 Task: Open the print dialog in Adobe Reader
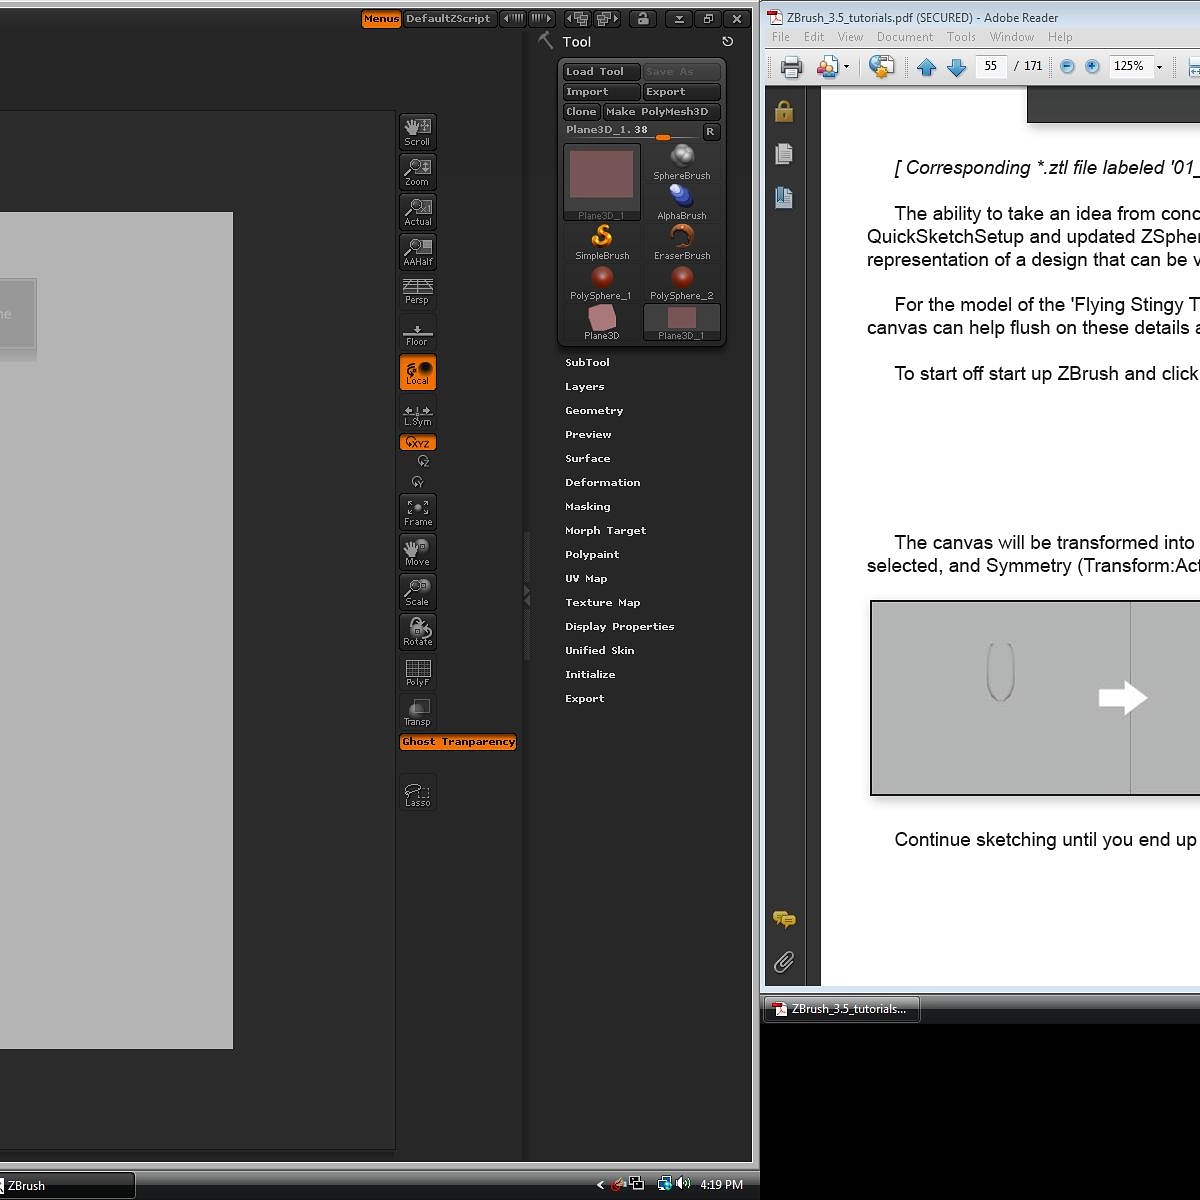pos(791,66)
